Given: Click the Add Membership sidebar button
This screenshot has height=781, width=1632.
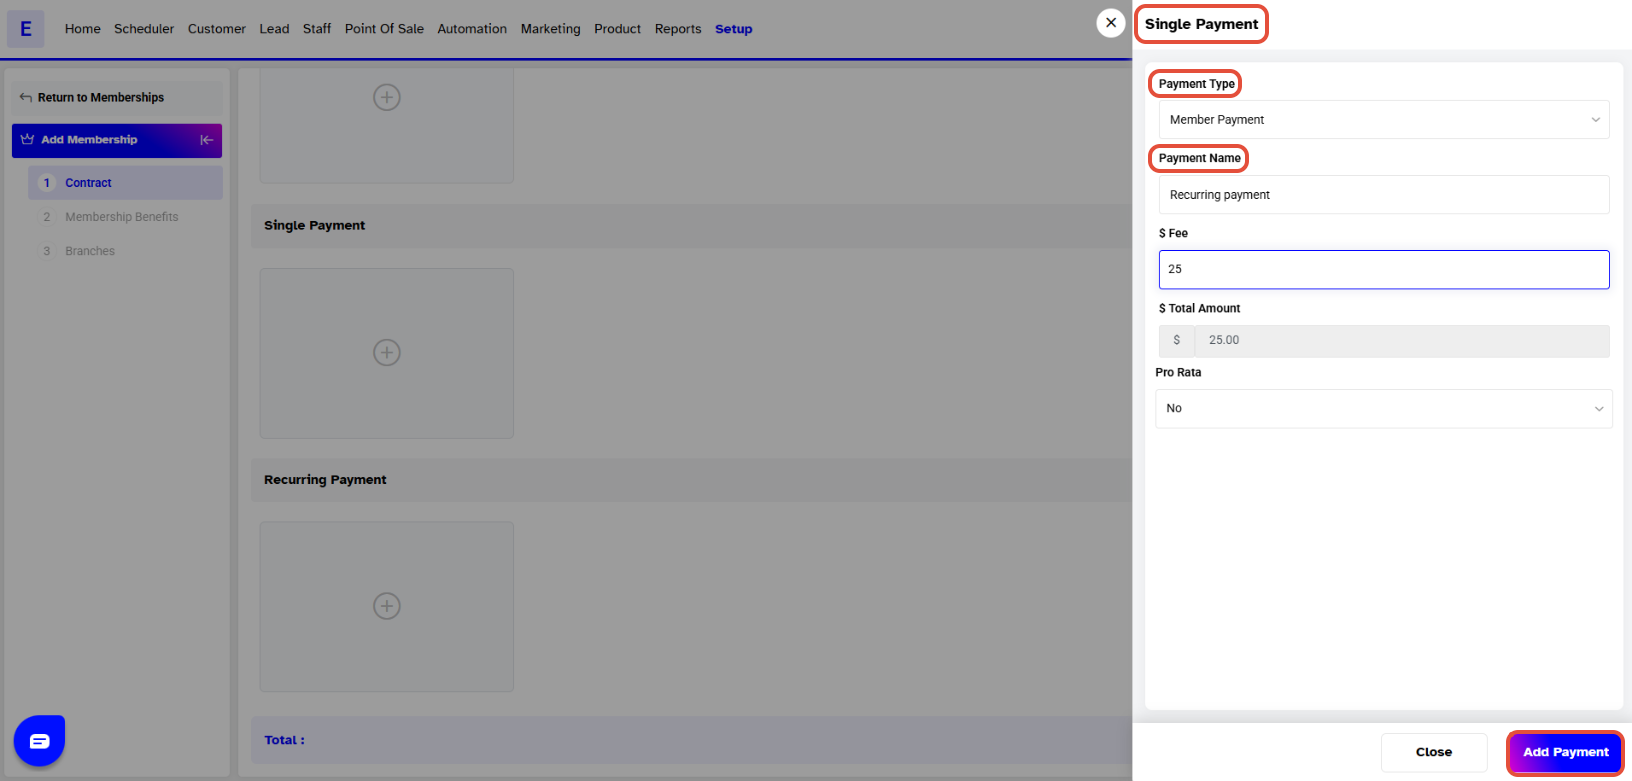Looking at the screenshot, I should (117, 140).
